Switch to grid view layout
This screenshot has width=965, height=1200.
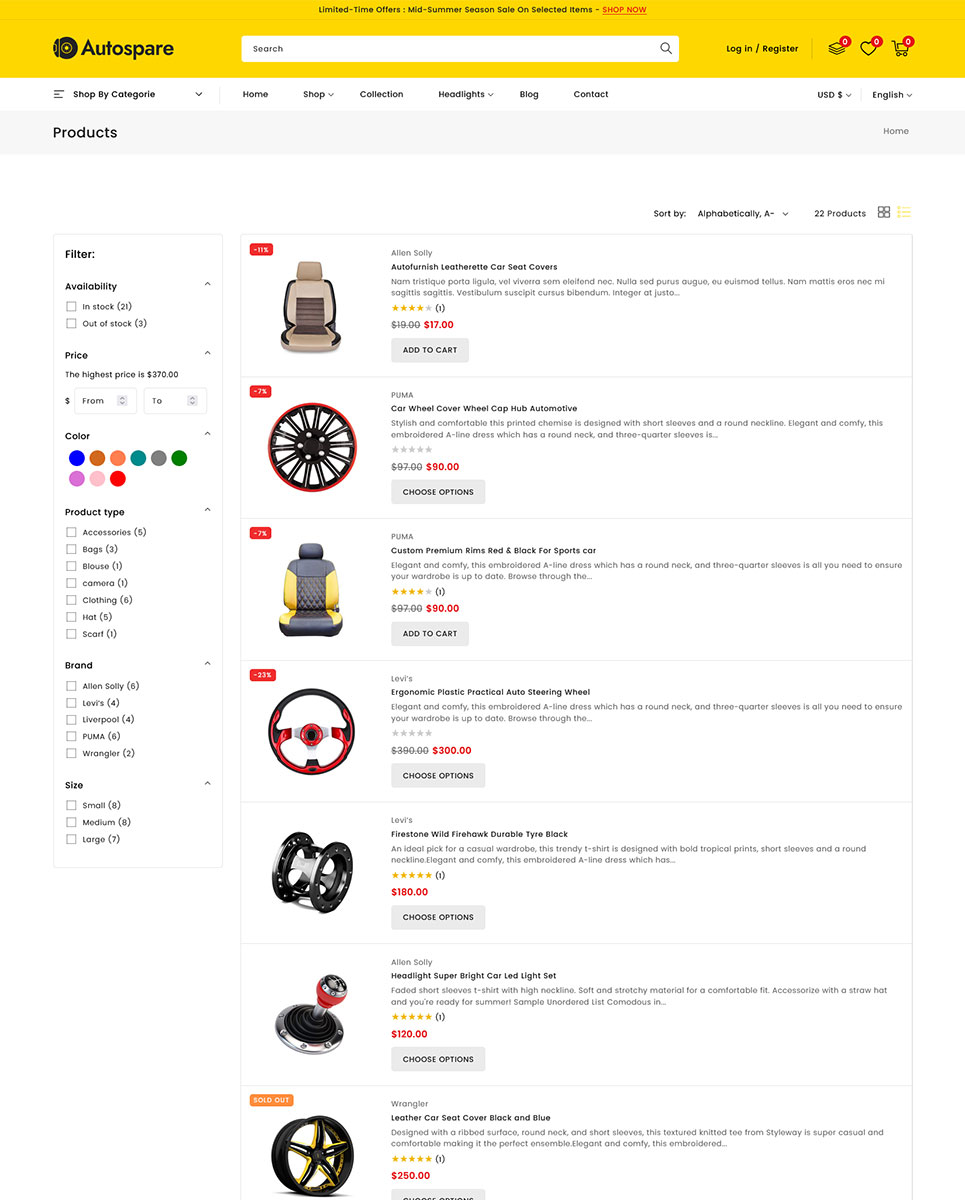coord(884,212)
